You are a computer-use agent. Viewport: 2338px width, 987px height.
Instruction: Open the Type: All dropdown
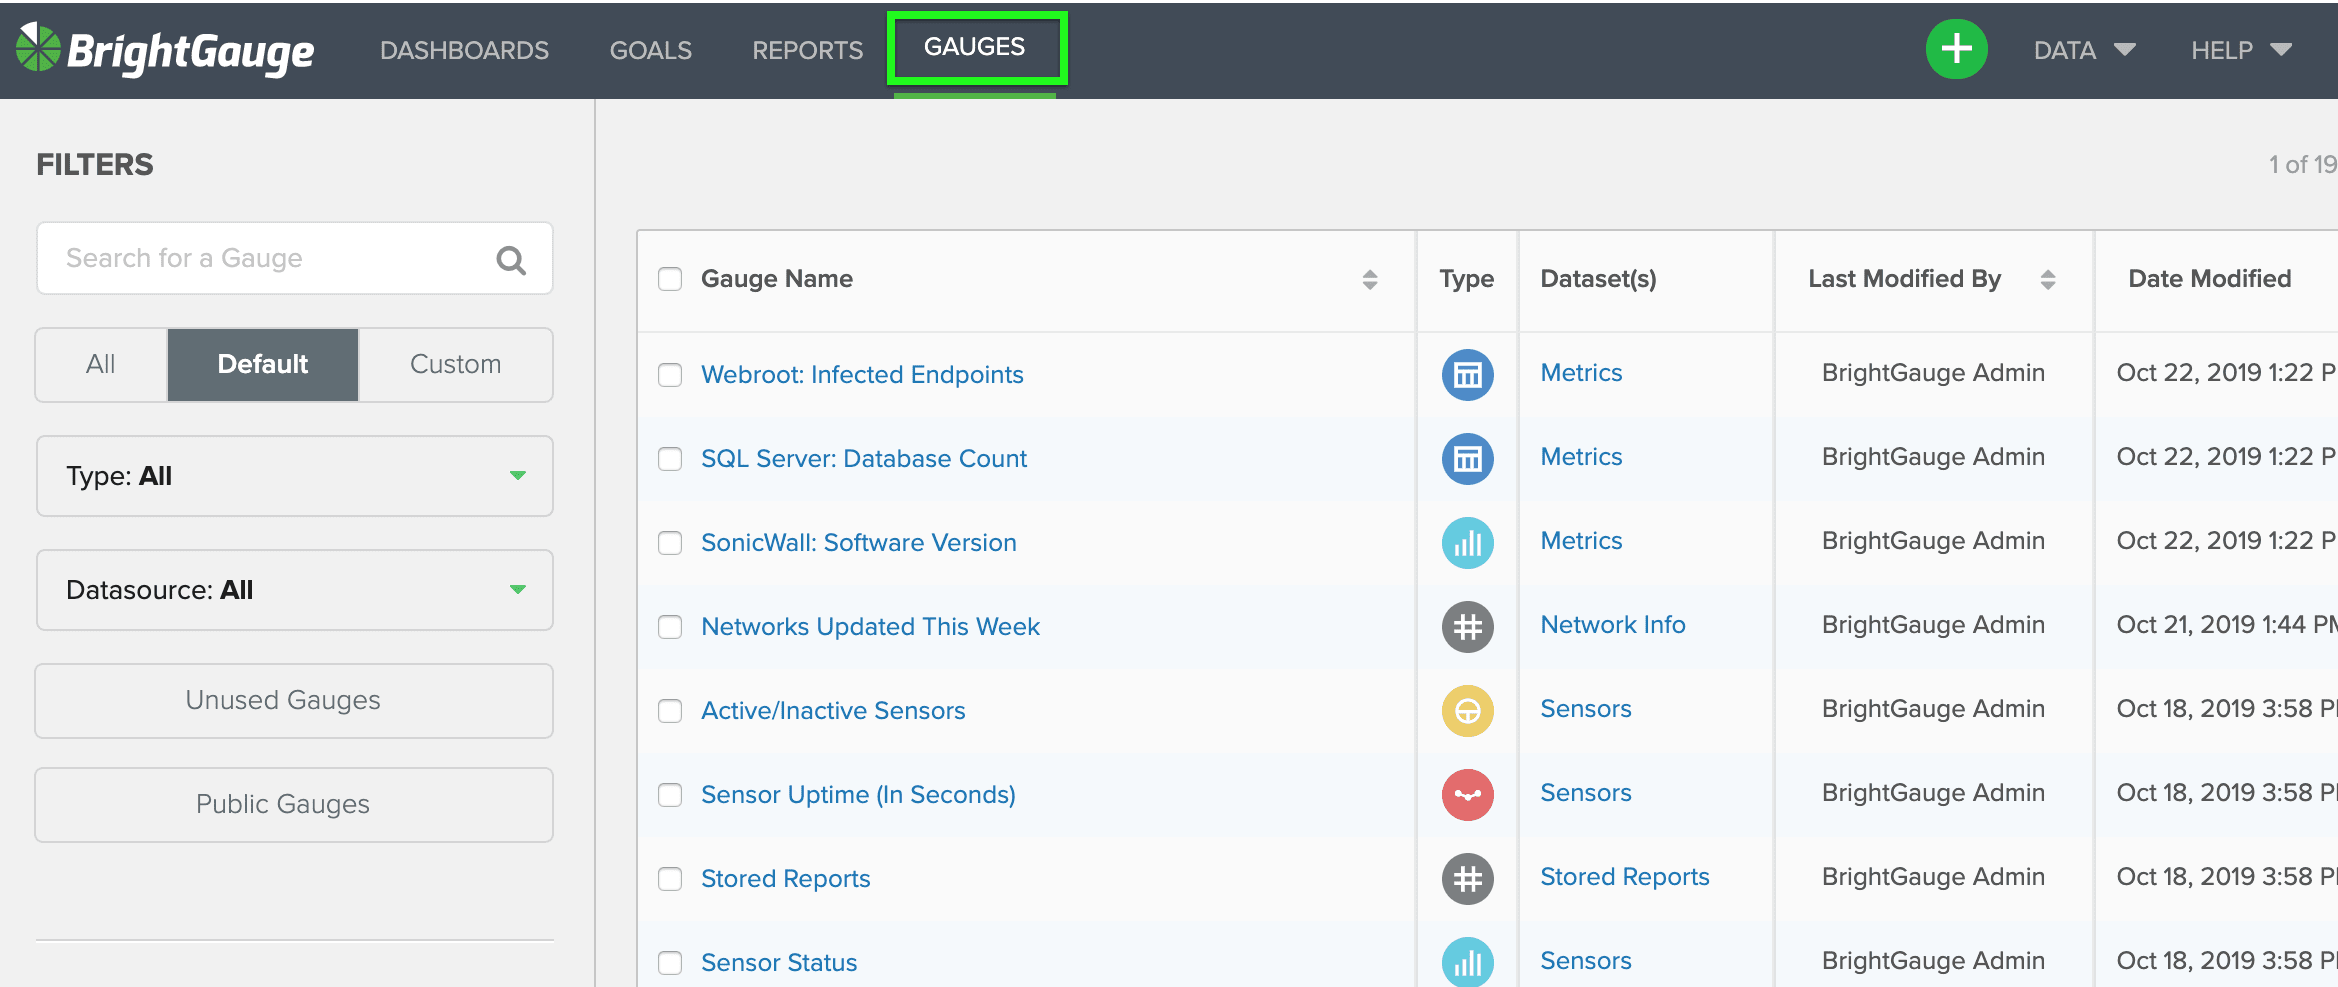point(294,476)
